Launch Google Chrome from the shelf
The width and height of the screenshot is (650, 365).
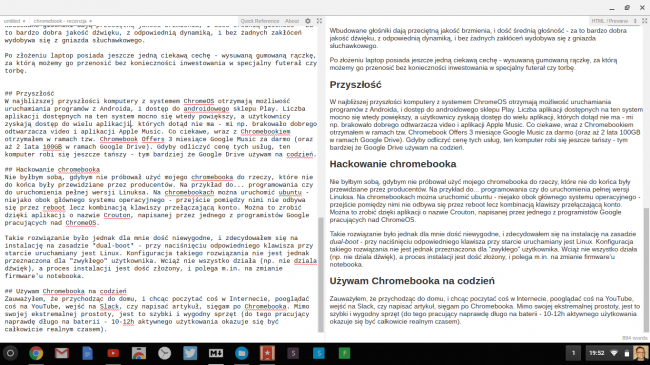point(36,353)
